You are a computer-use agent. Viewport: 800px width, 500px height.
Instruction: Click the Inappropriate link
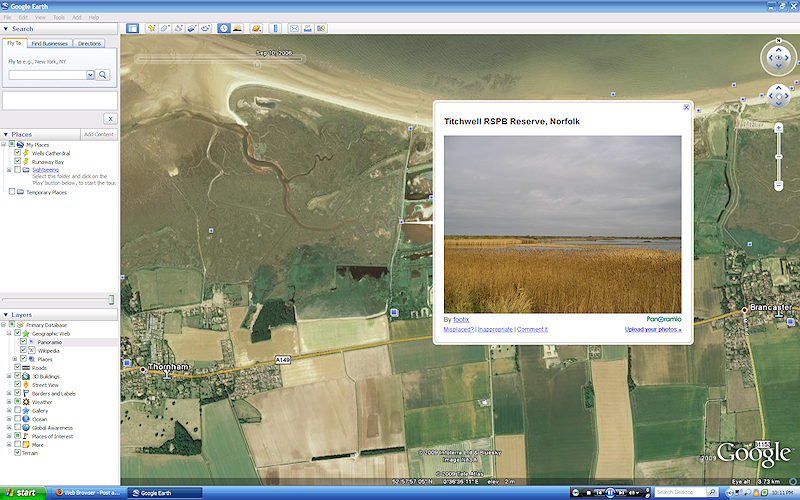click(495, 330)
